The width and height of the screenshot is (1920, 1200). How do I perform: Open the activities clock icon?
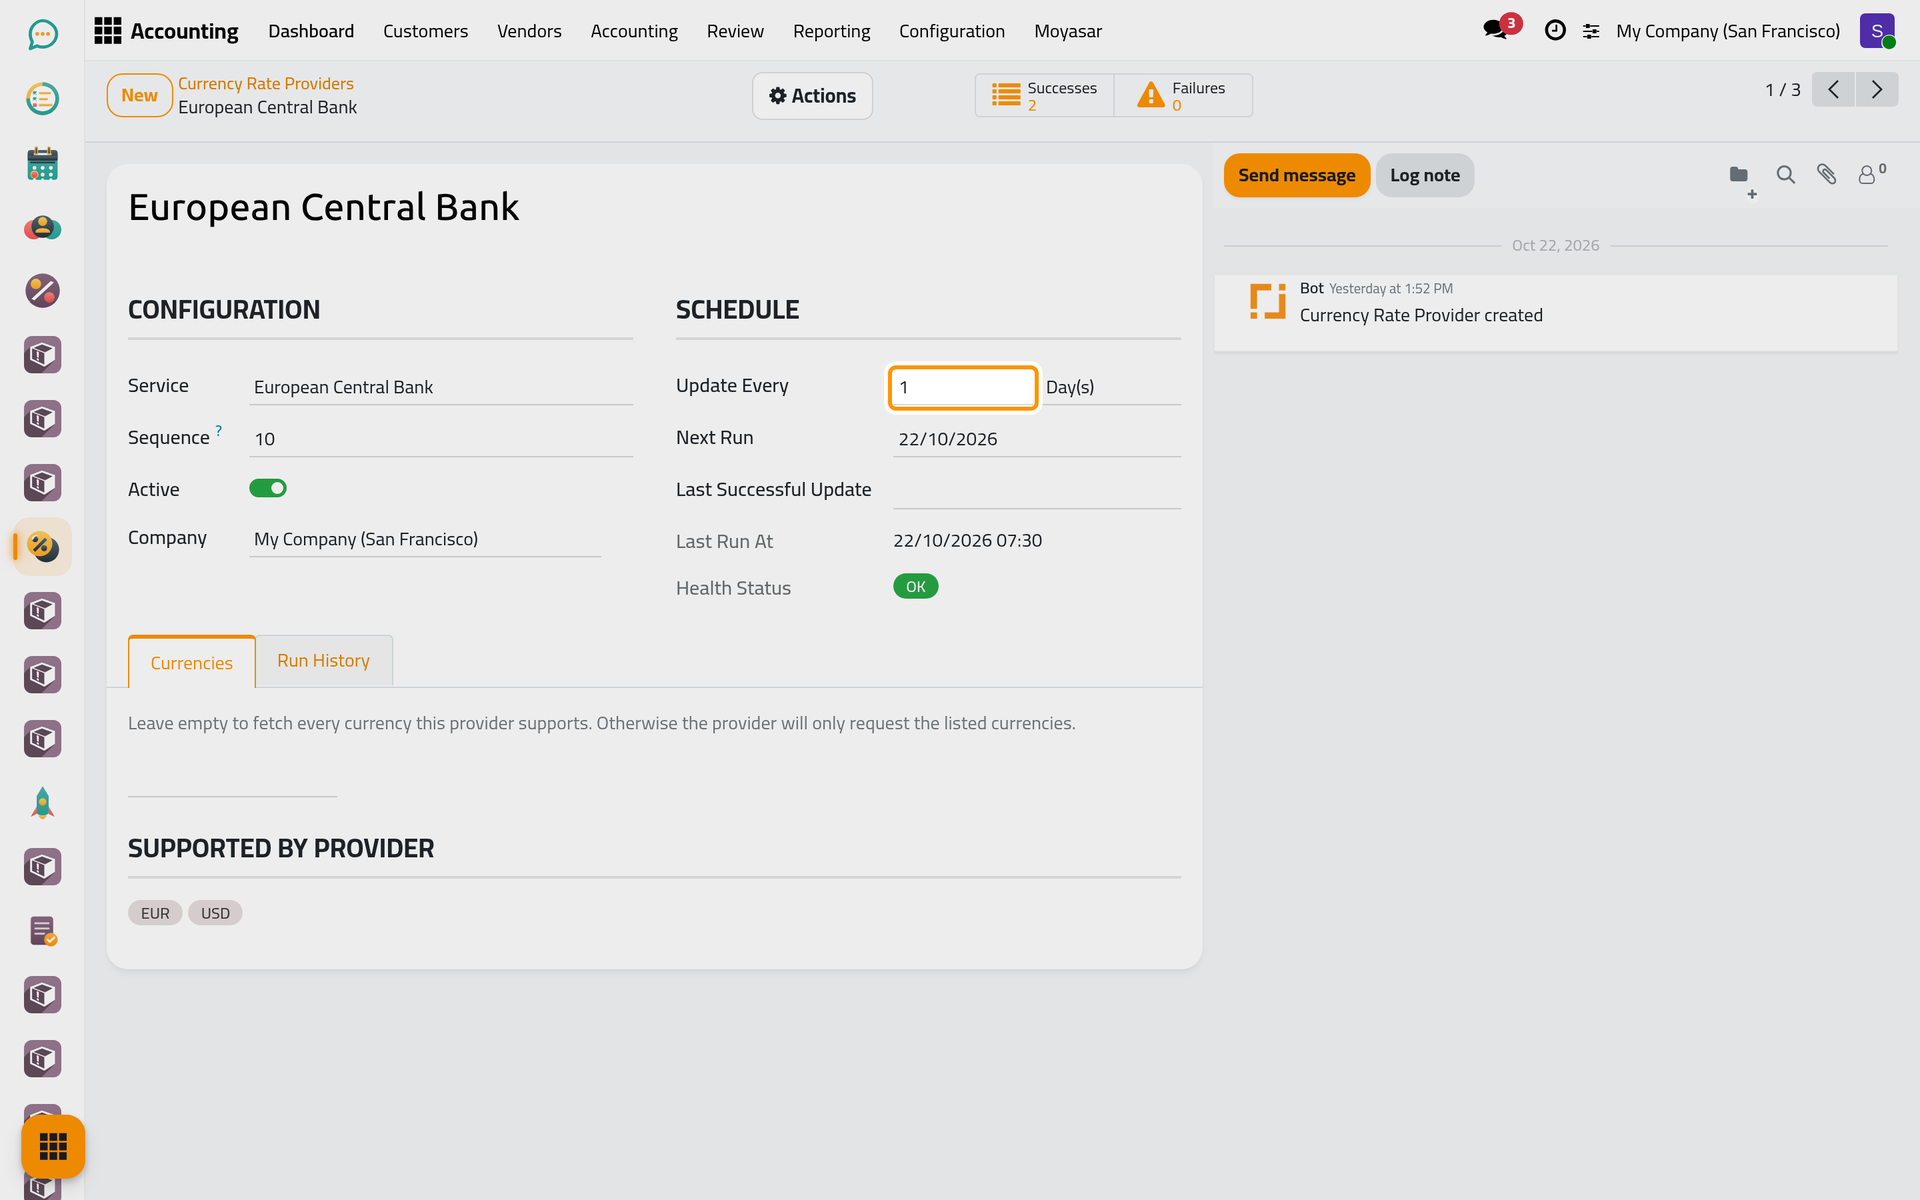pyautogui.click(x=1555, y=31)
